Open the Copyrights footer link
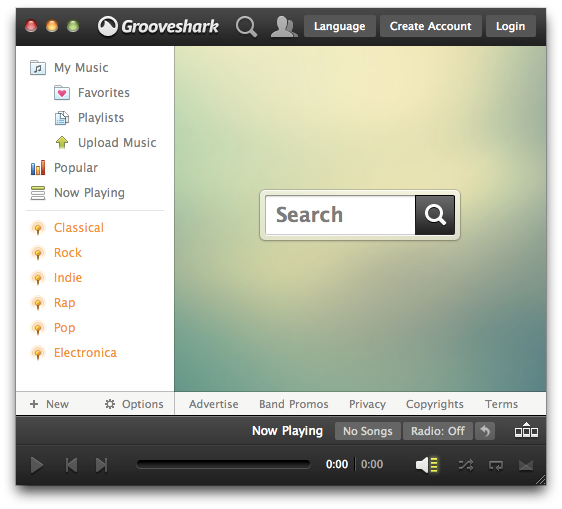The width and height of the screenshot is (562, 509). pos(435,404)
